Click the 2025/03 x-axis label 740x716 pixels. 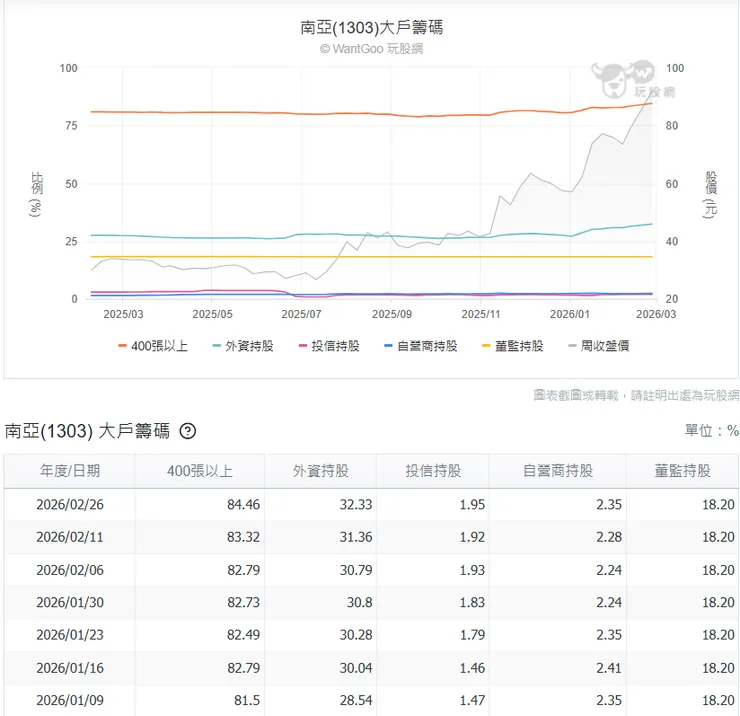click(x=123, y=314)
